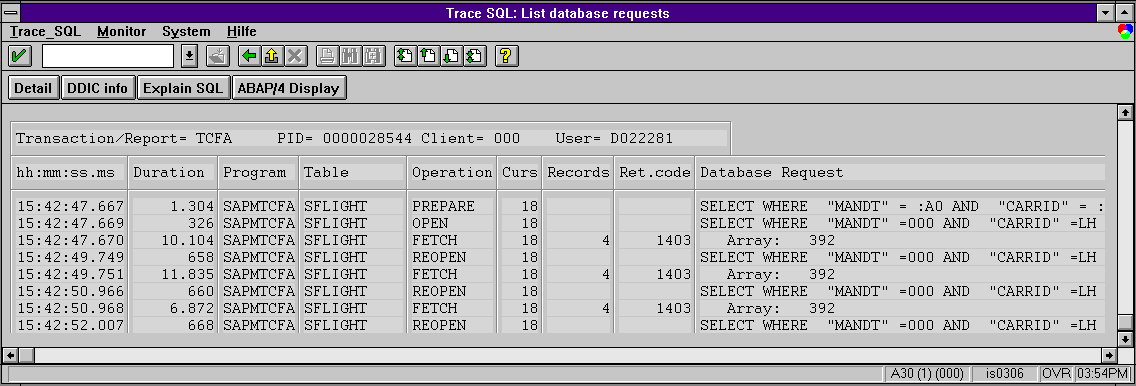
Task: Click horizontal scrollbar left arrow
Action: coord(10,356)
